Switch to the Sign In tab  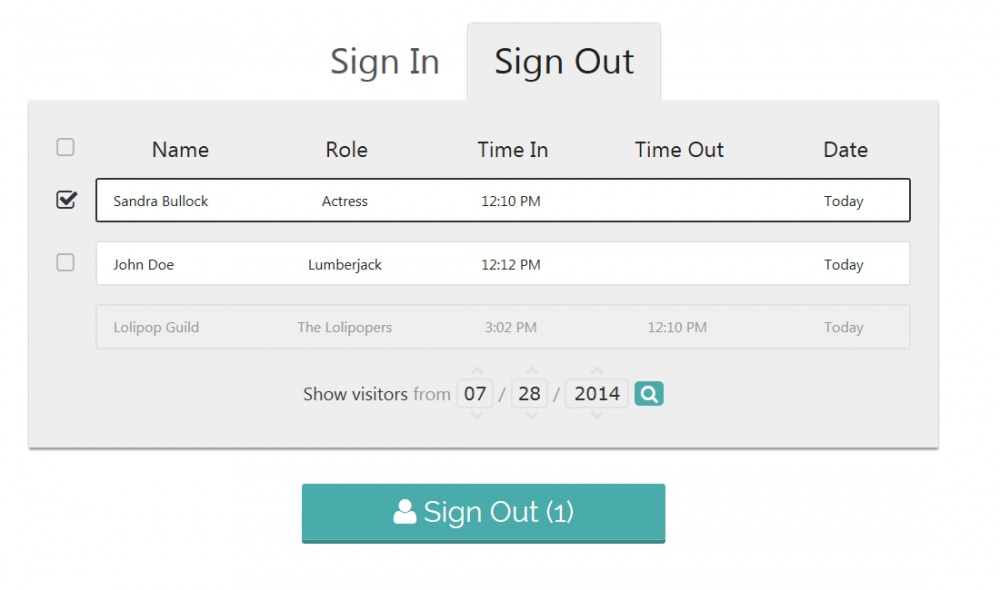click(385, 62)
